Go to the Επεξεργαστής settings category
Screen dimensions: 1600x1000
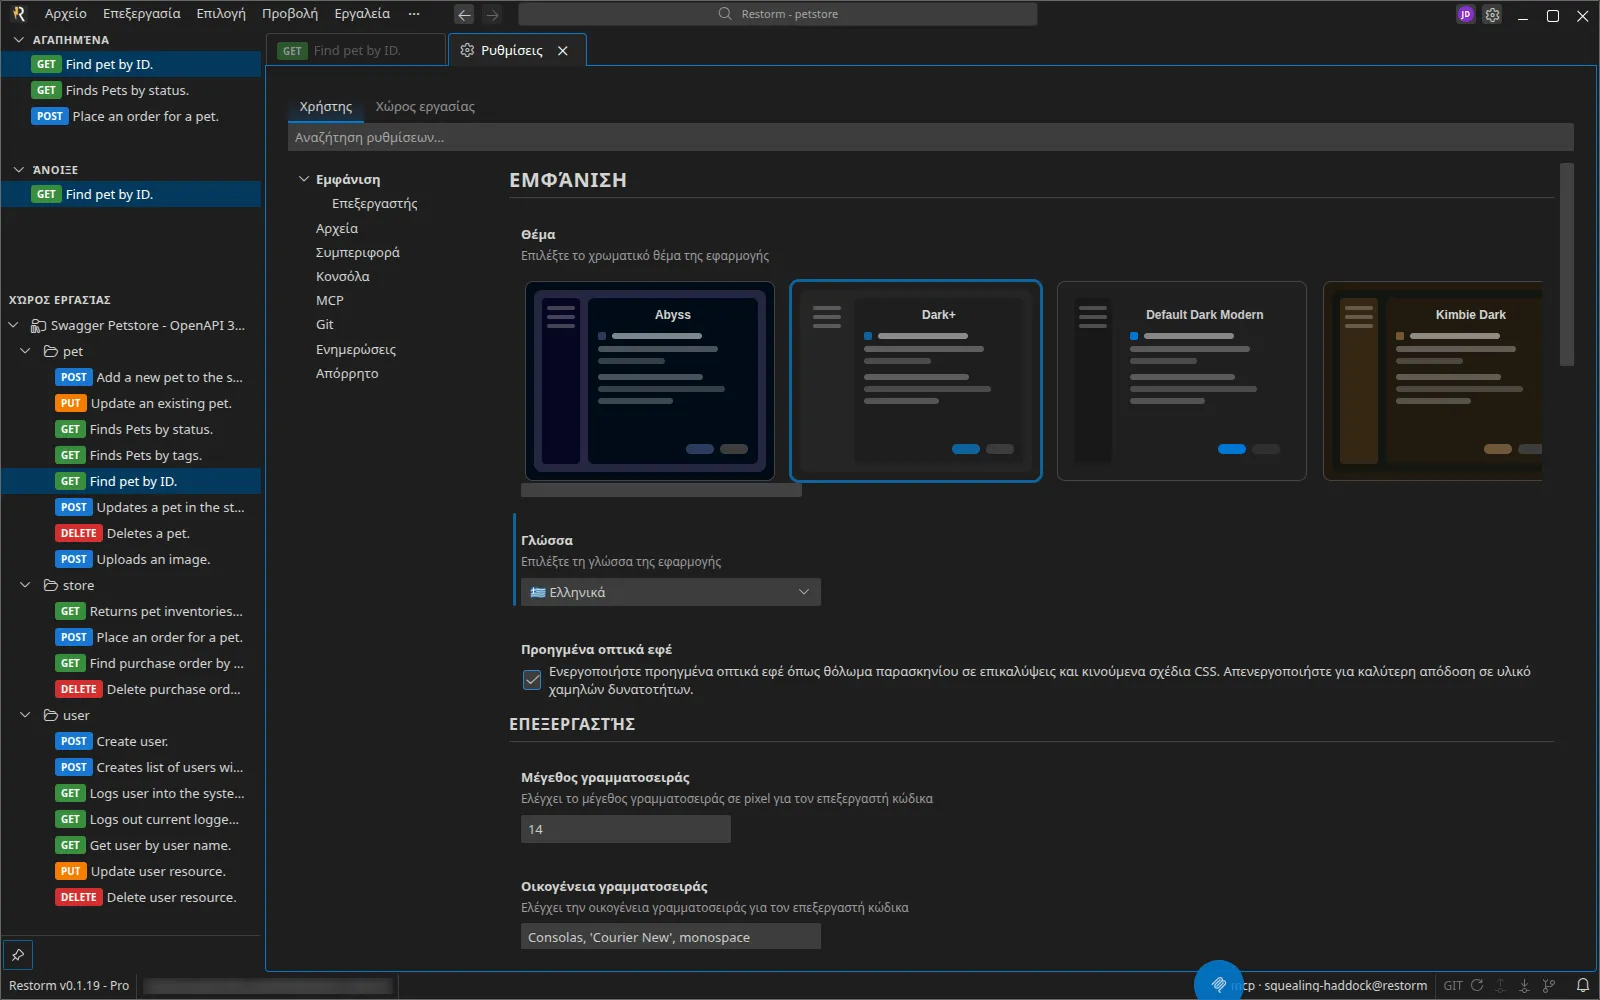tap(375, 203)
